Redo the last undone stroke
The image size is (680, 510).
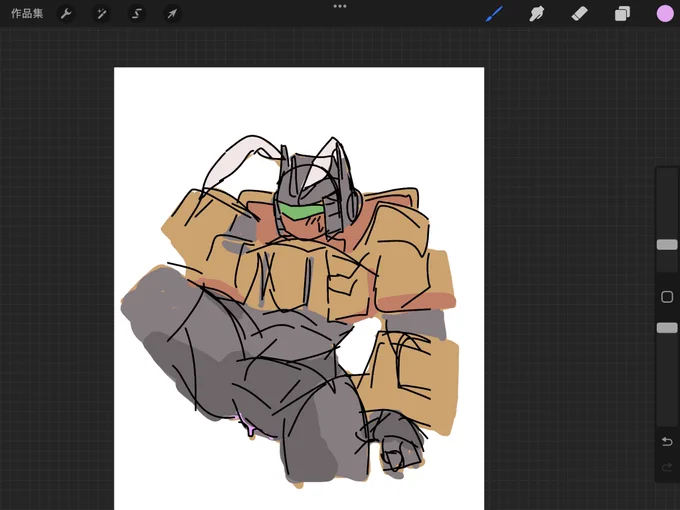pos(667,468)
